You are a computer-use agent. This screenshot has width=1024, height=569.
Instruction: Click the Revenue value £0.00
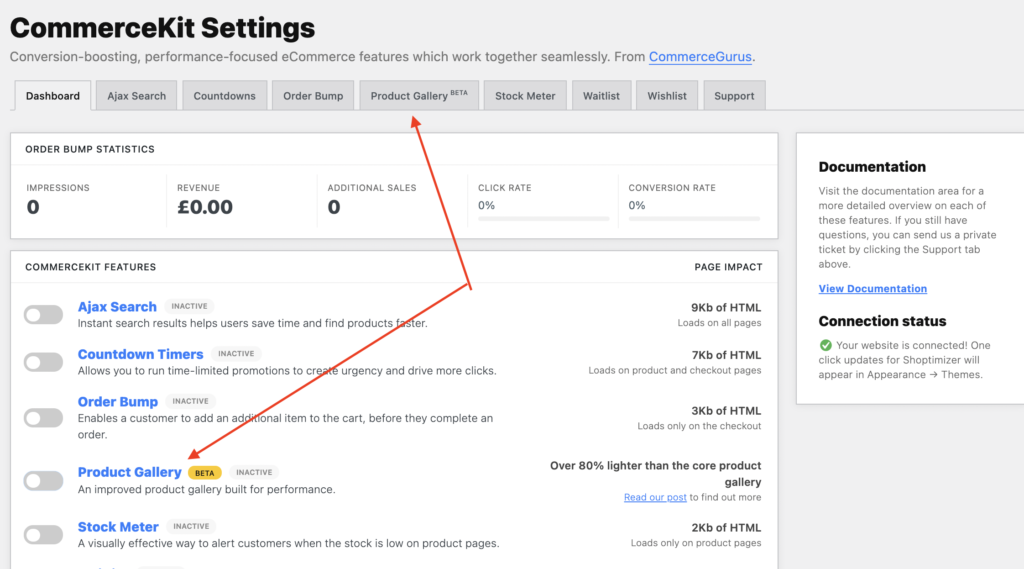[x=205, y=207]
